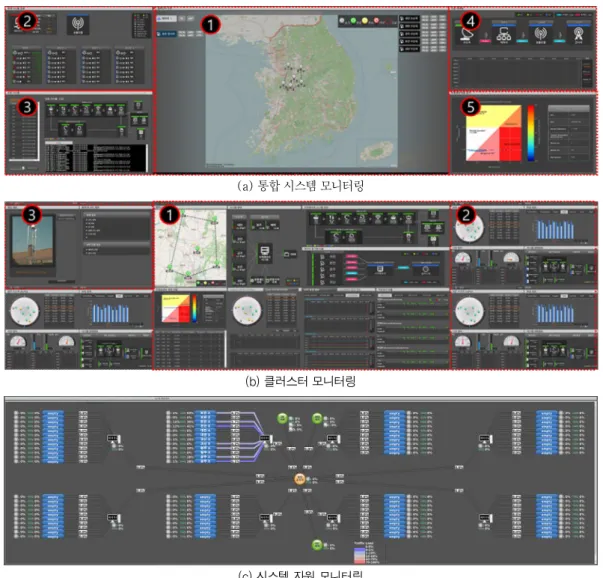Click pink link label after the satellite dish icon
Screen dimensions: 603x578
(485, 40)
